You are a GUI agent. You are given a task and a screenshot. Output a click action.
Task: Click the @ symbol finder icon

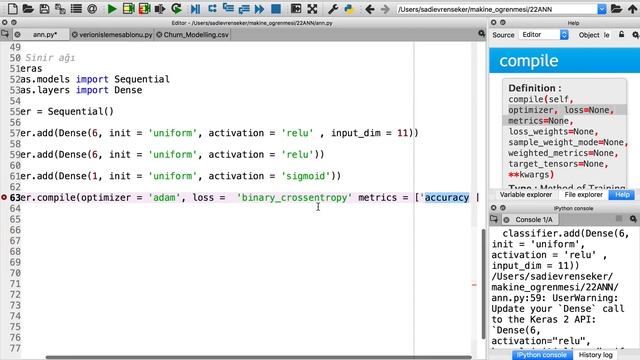click(x=92, y=9)
